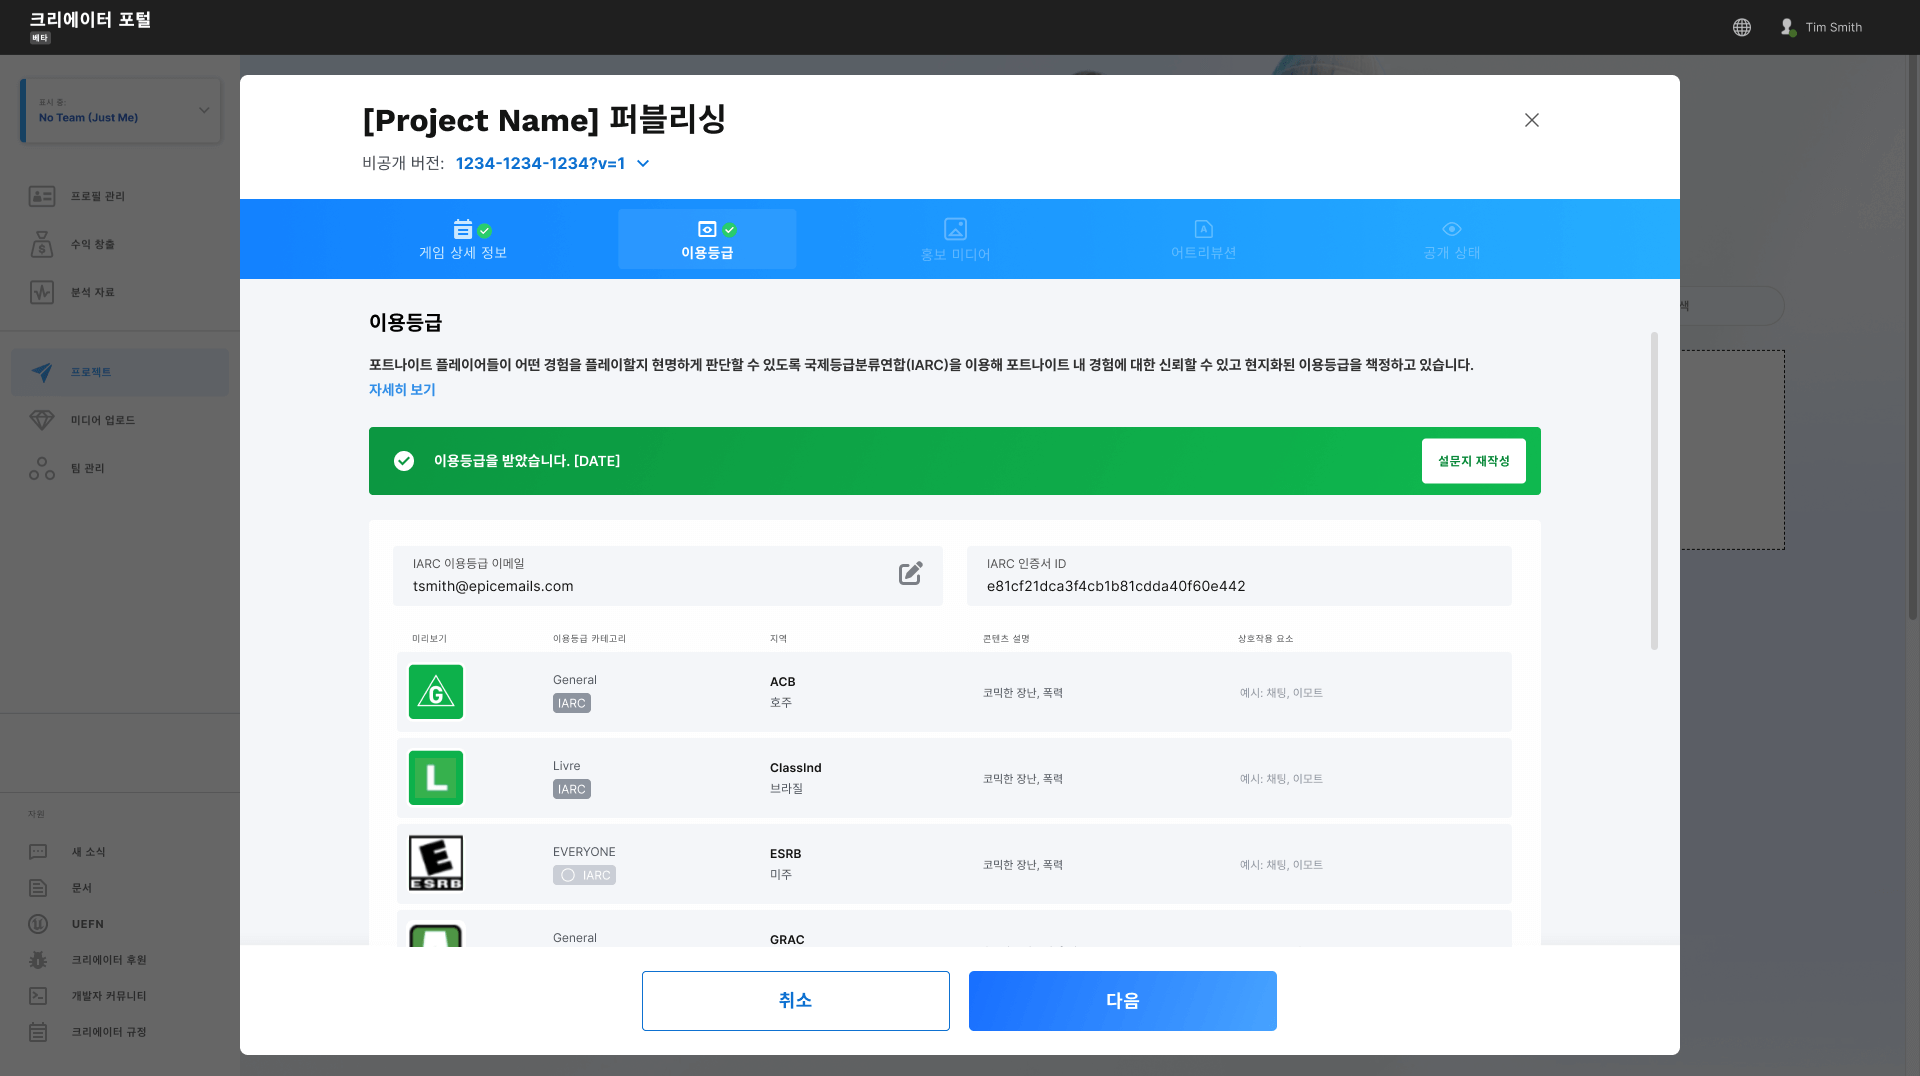Edit the IARC rating email pencil icon

(910, 574)
